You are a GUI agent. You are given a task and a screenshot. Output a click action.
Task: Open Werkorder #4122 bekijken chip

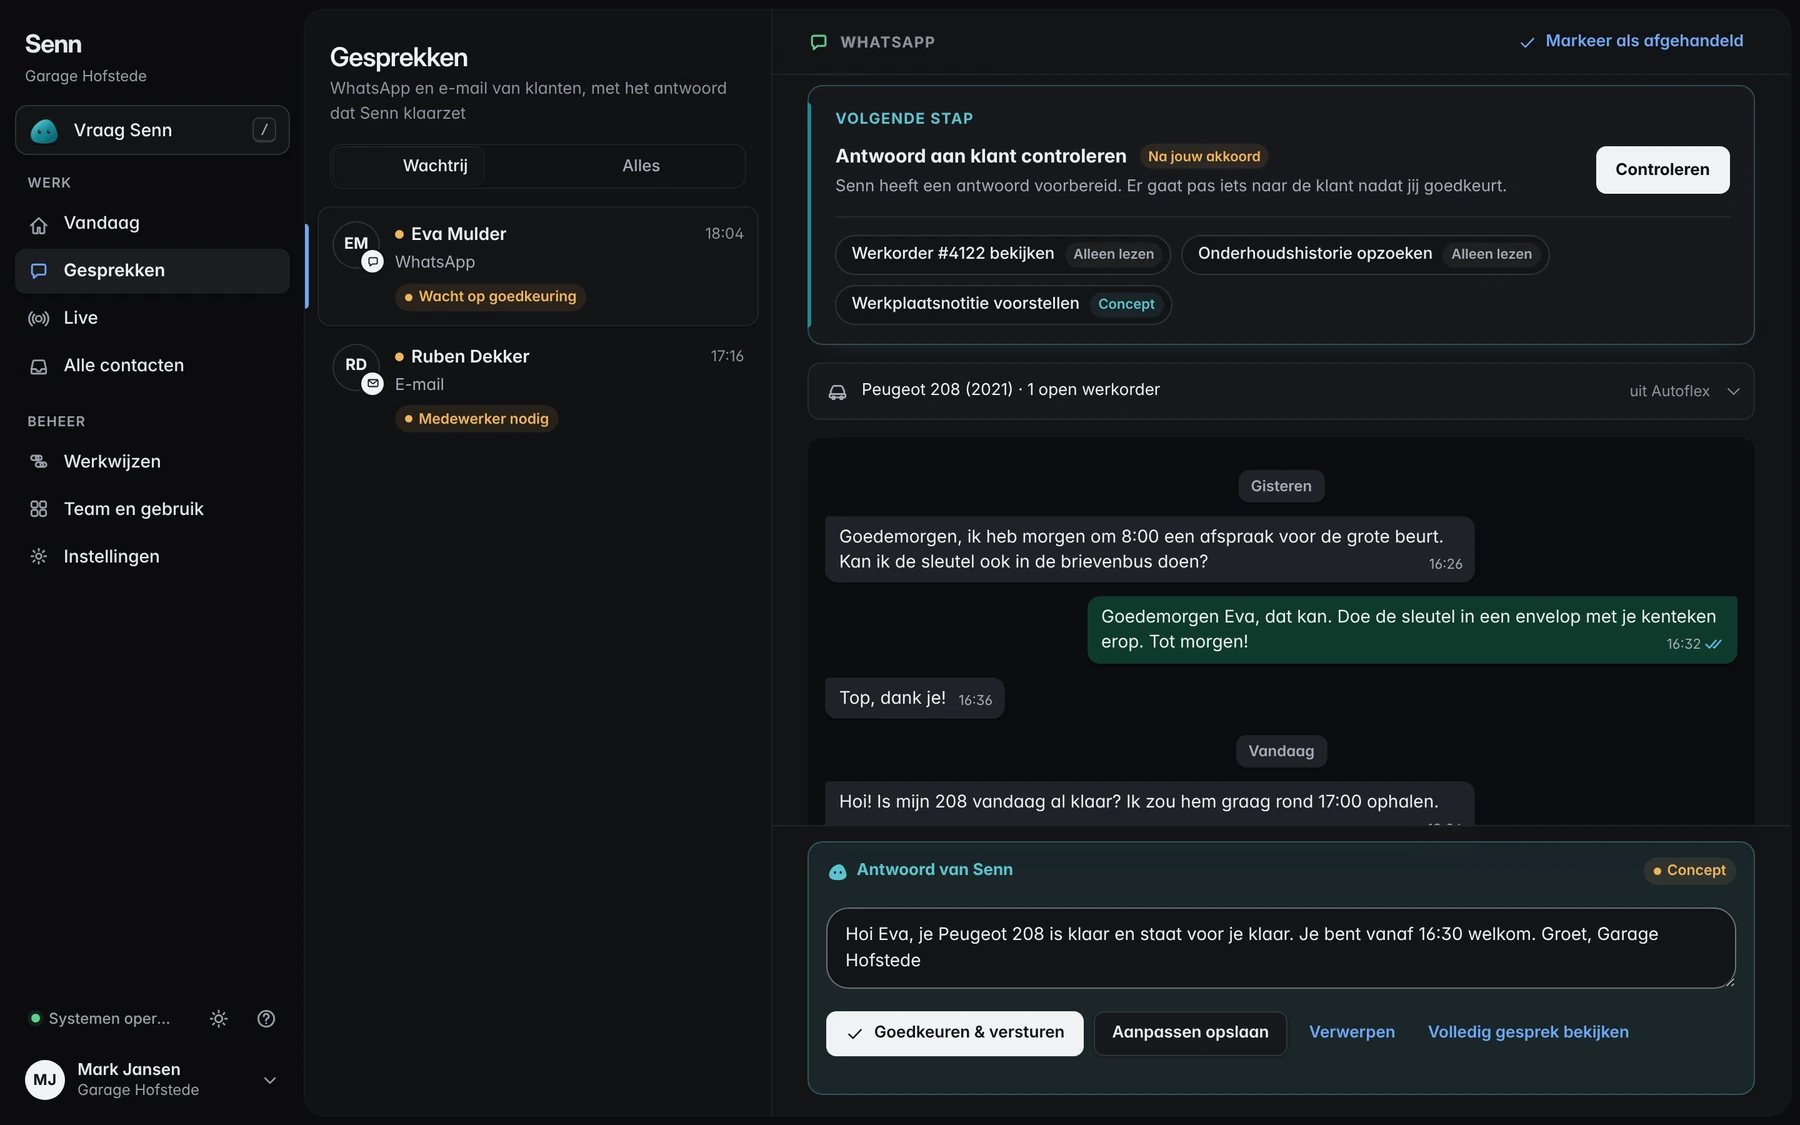point(1003,254)
